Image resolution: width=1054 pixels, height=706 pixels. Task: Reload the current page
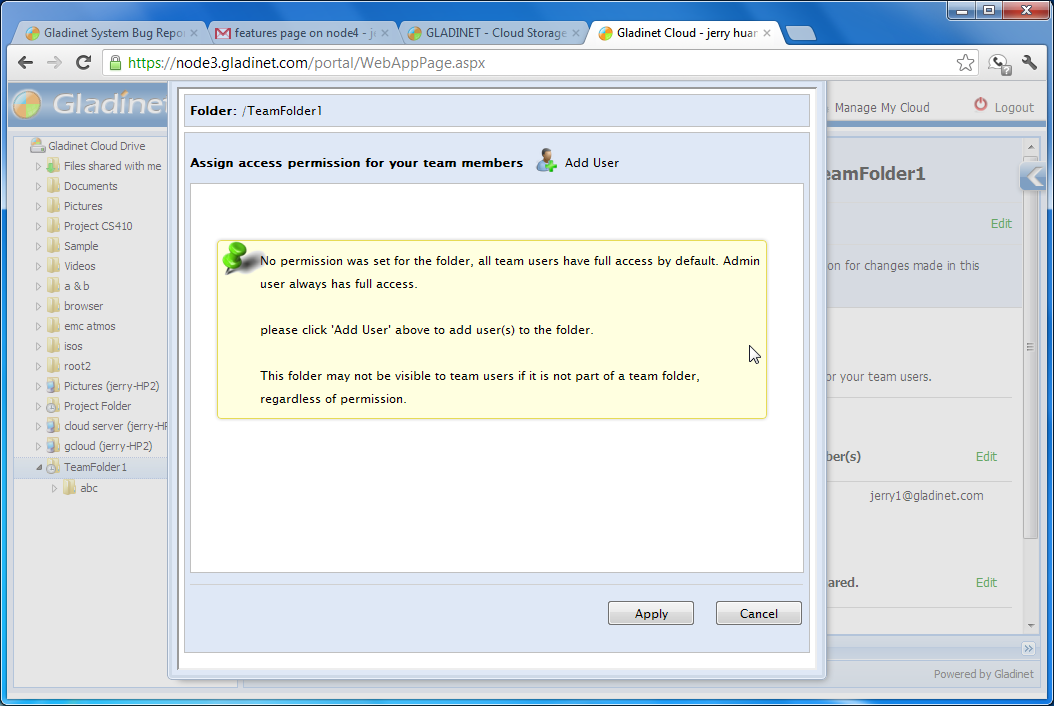coord(83,63)
